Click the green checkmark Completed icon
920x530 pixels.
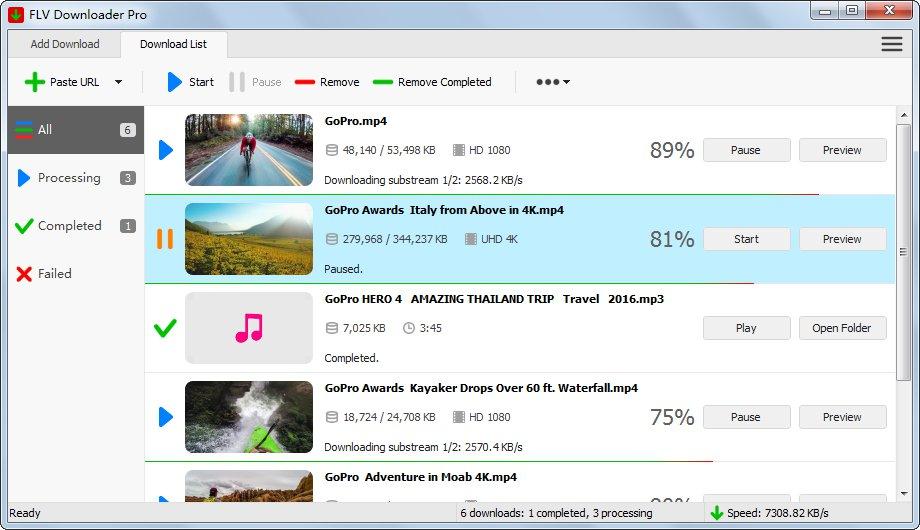pyautogui.click(x=24, y=226)
